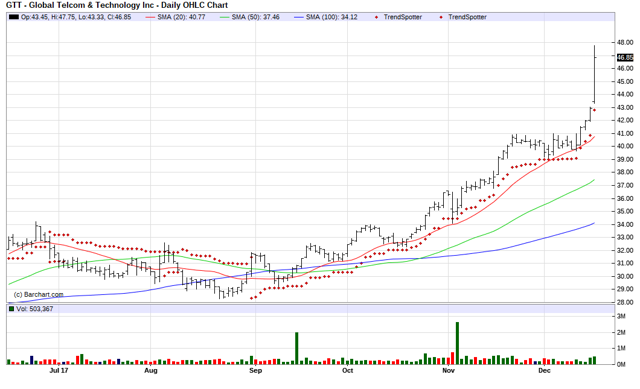Click the 33.00 price axis label
The image size is (640, 389).
[625, 237]
